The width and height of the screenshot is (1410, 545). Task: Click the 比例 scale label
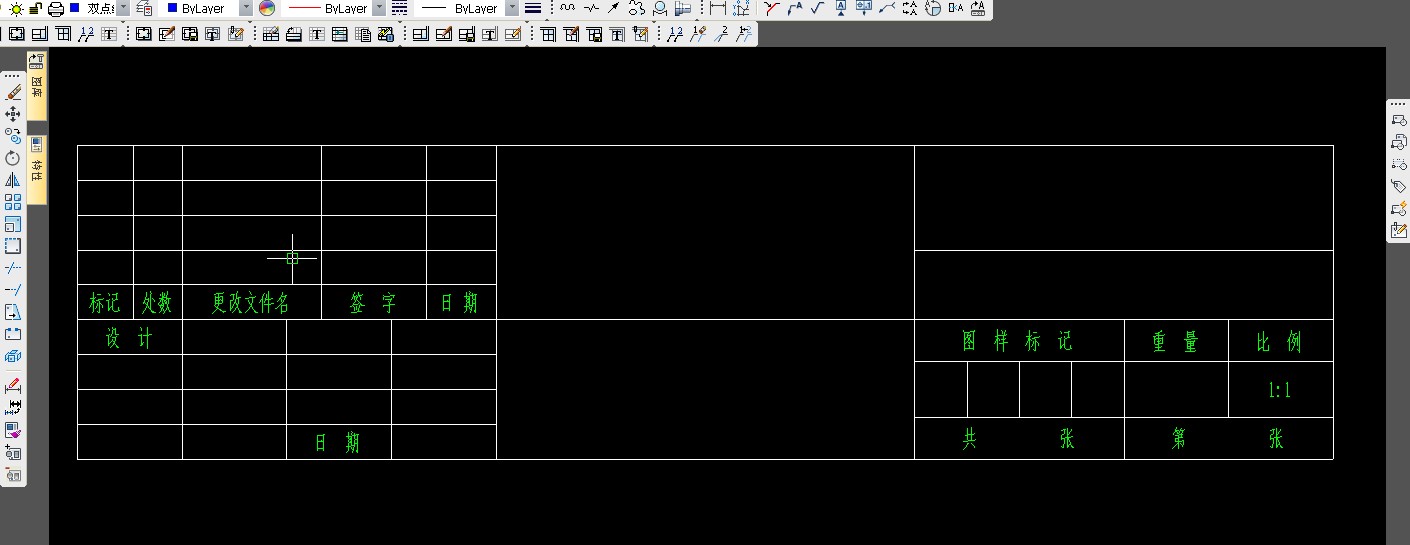1279,342
